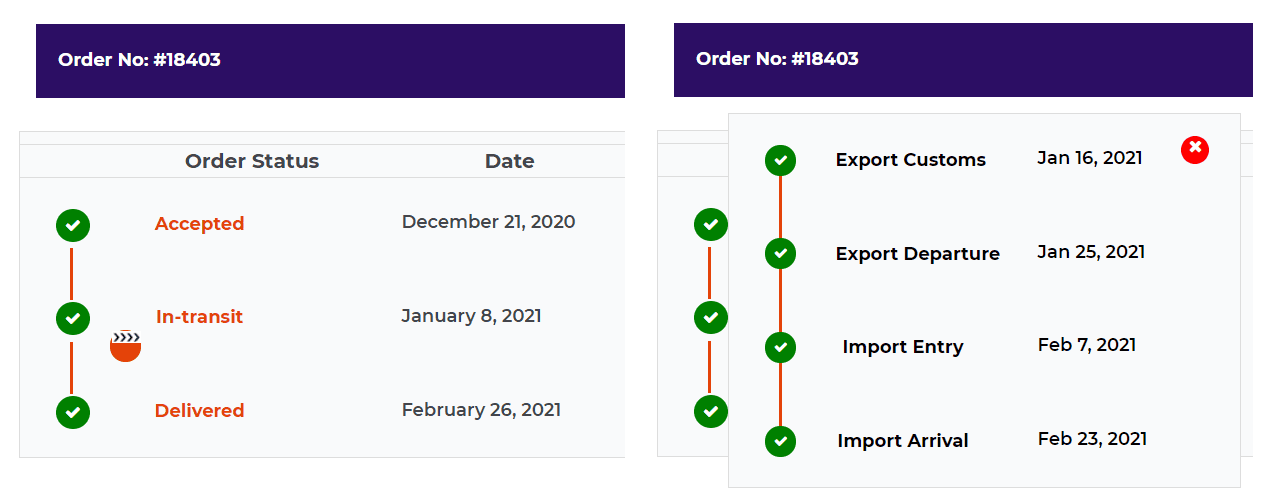Expand transit details via orange chevron icon
This screenshot has width=1271, height=500.
(125, 346)
